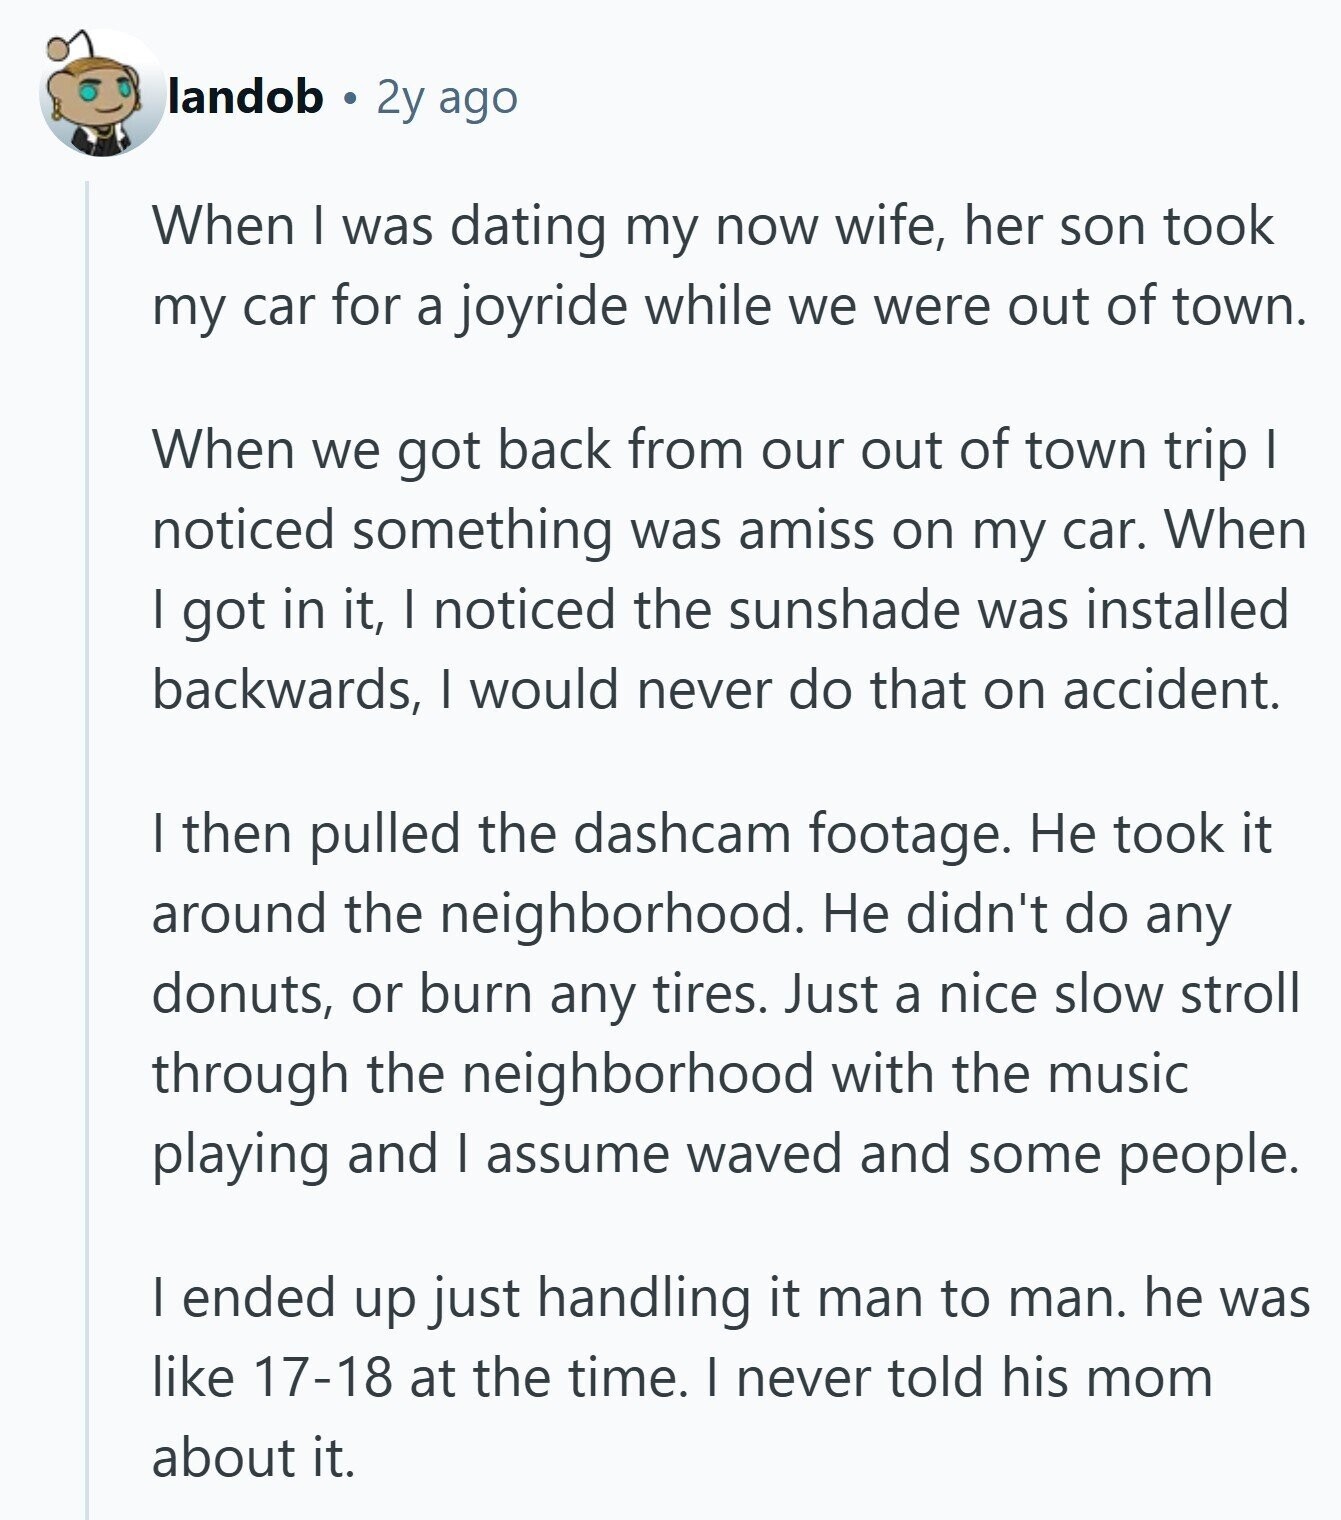Click the text "17-18" in the last paragraph

(322, 1377)
